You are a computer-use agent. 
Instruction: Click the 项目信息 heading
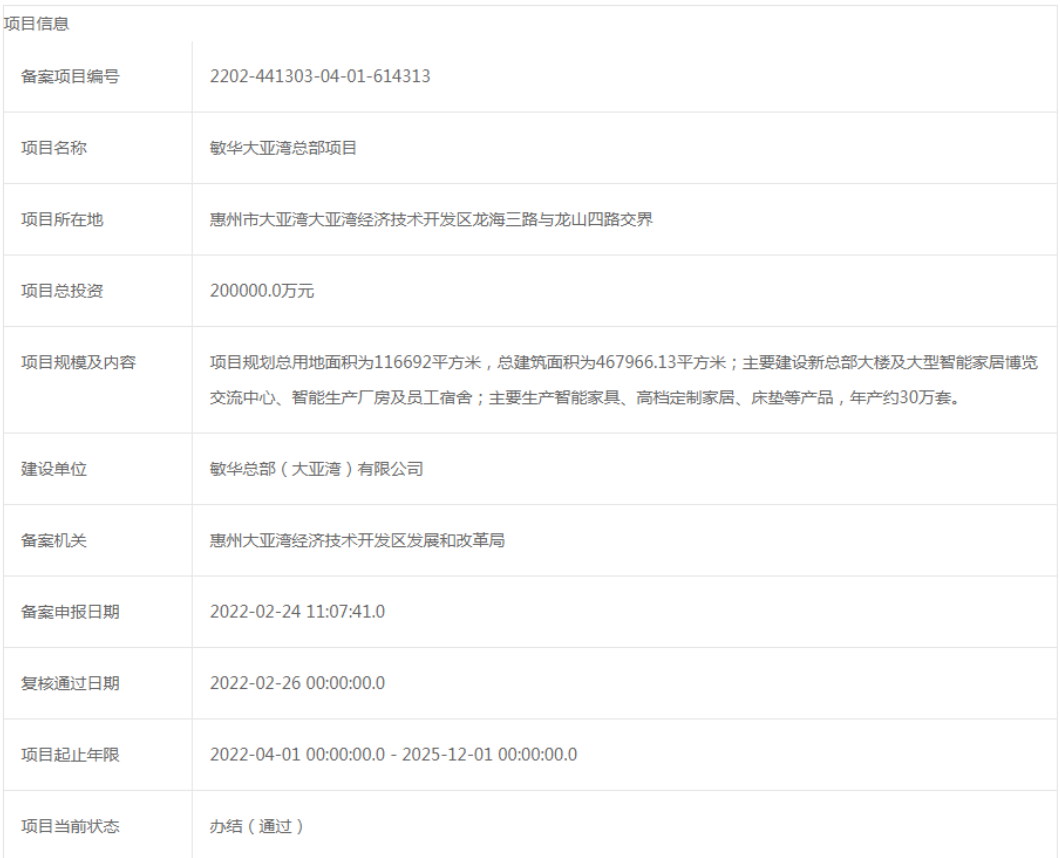(x=37, y=24)
